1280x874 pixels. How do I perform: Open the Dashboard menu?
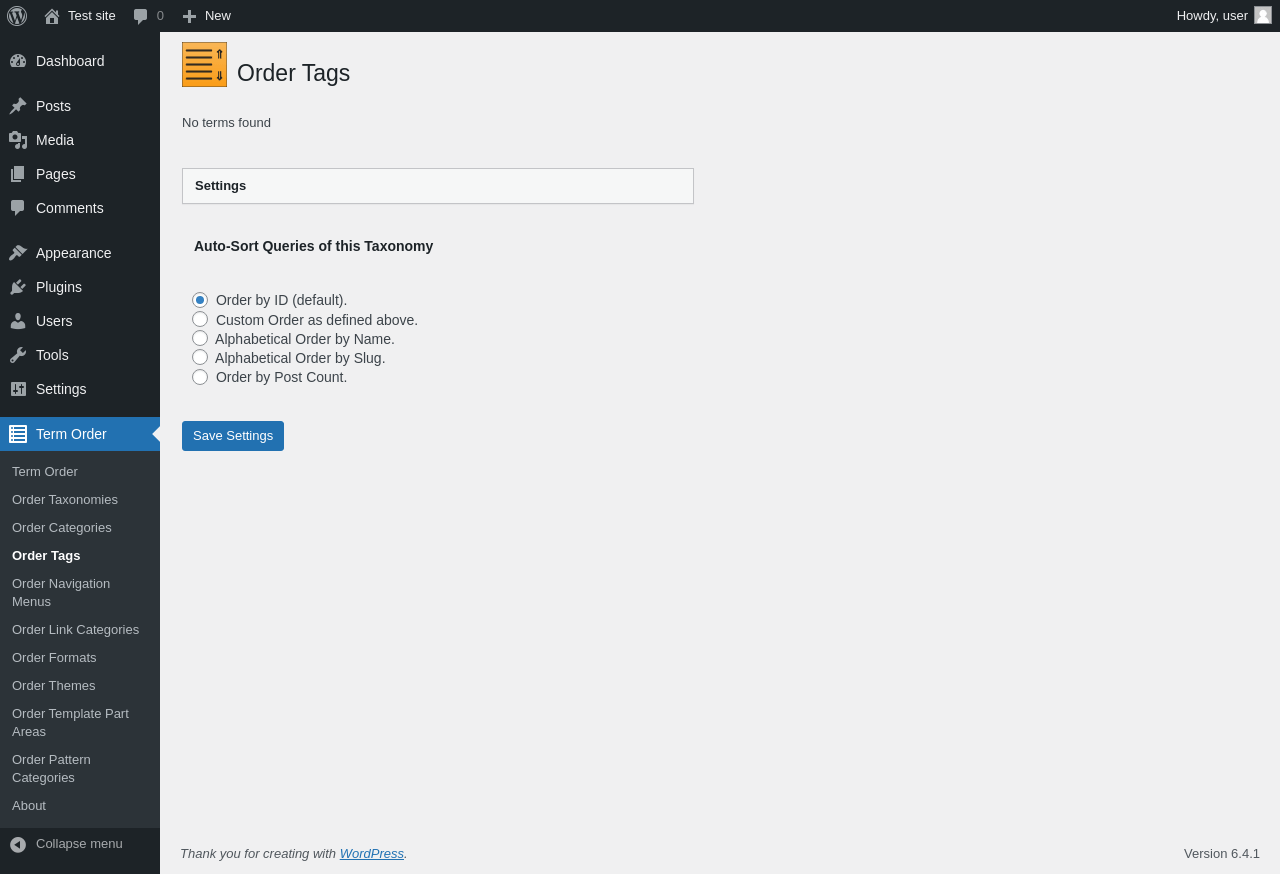[70, 61]
